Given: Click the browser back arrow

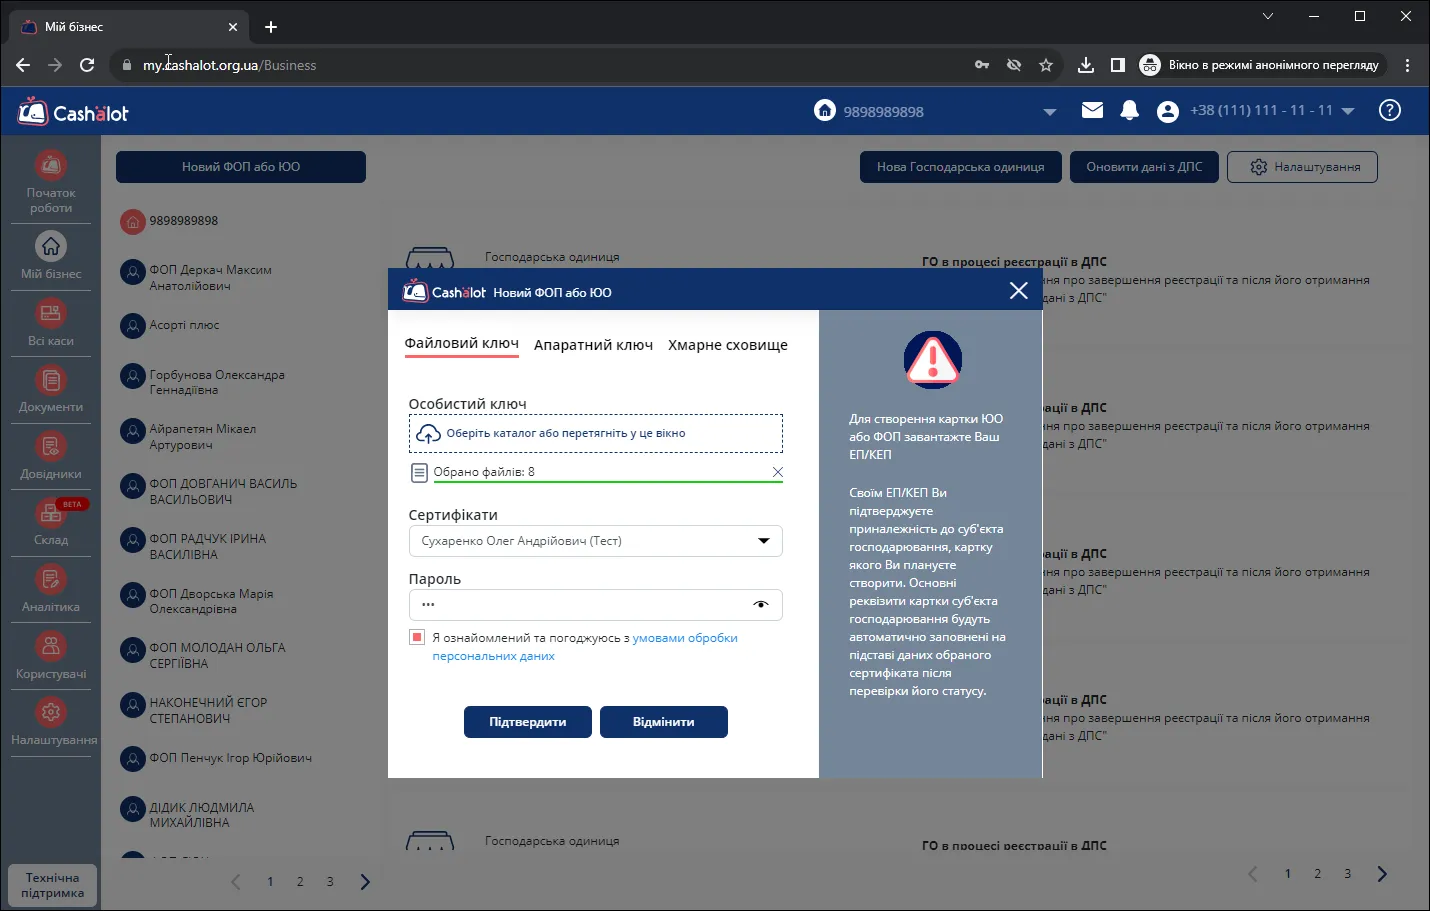Looking at the screenshot, I should (23, 65).
